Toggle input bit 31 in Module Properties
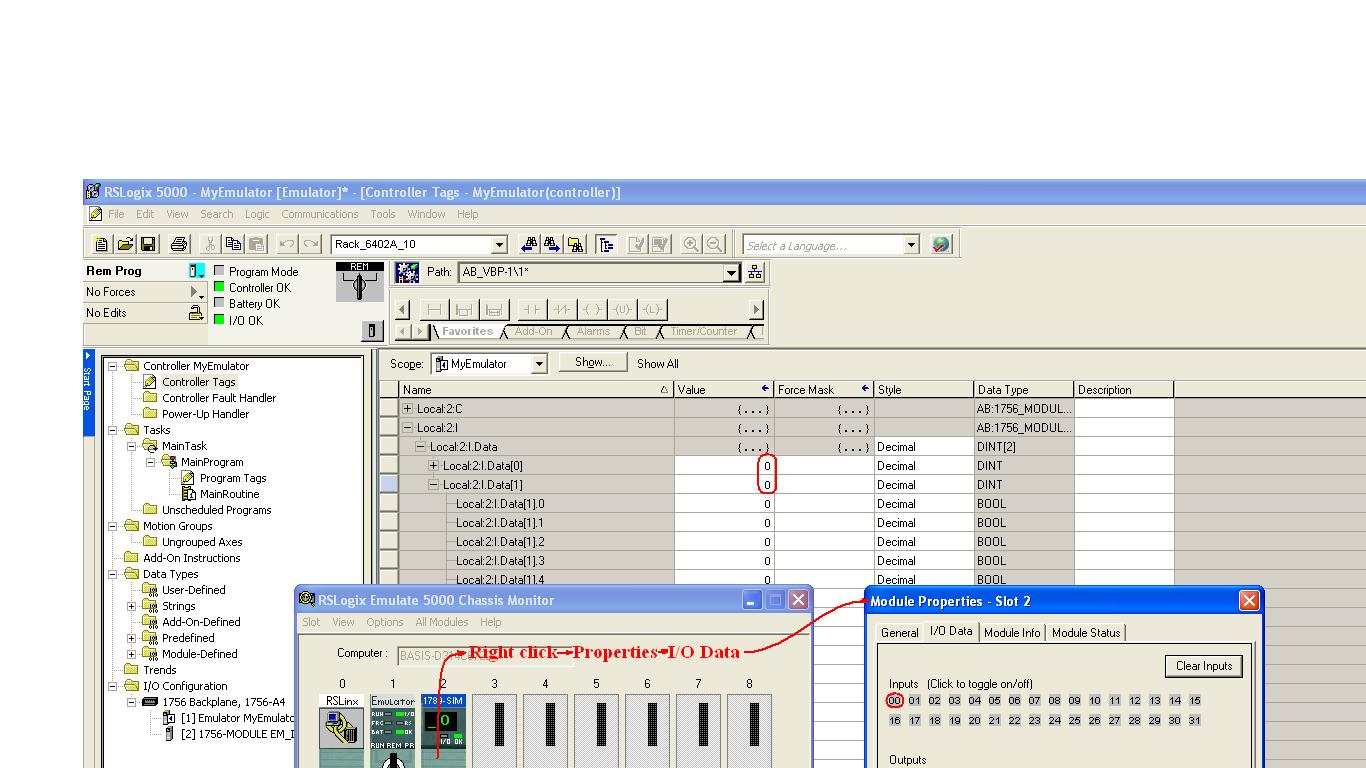1366x768 pixels. tap(1195, 720)
